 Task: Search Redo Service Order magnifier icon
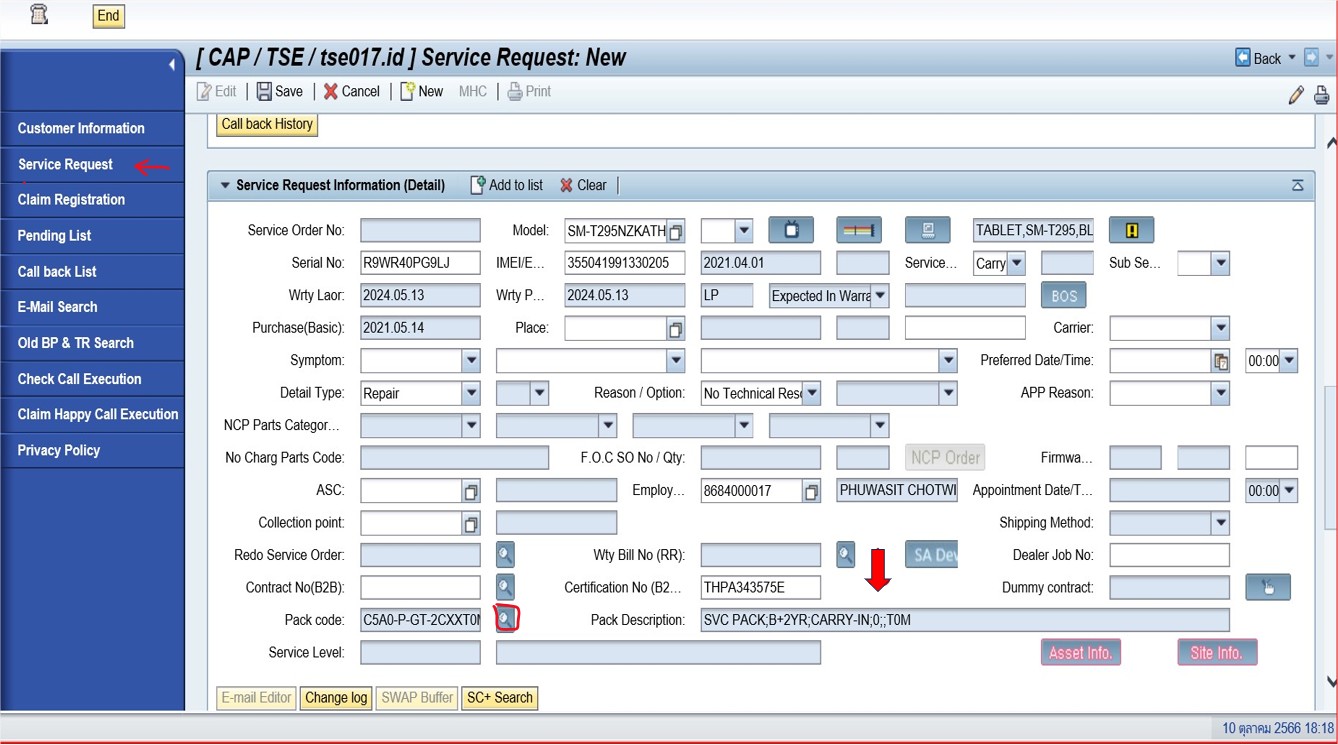tap(506, 554)
